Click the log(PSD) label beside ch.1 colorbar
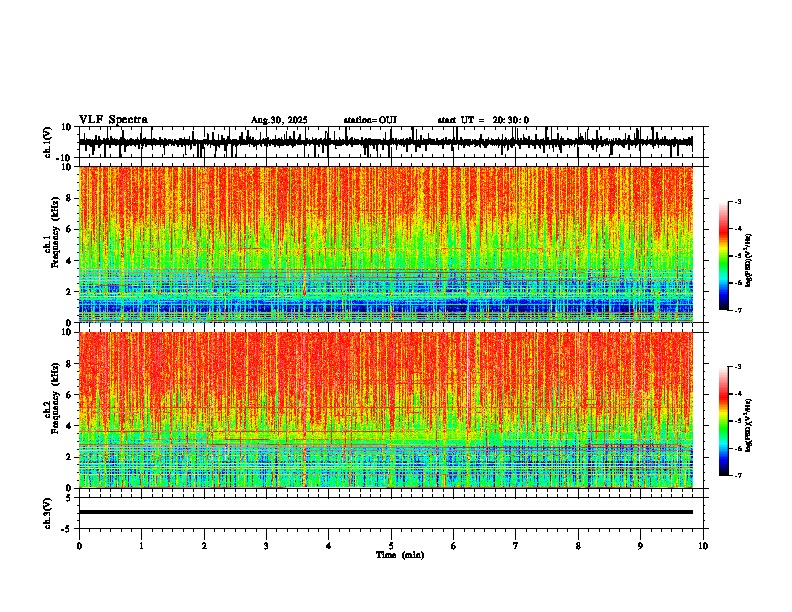Viewport: 792px width, 612px height. (748, 261)
